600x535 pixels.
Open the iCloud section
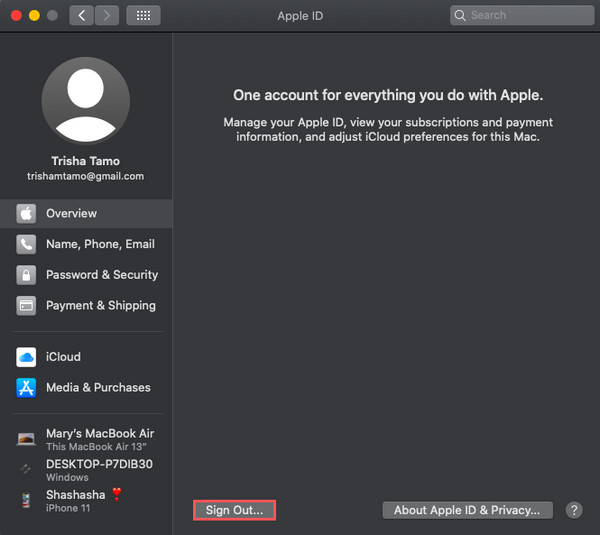tap(86, 357)
